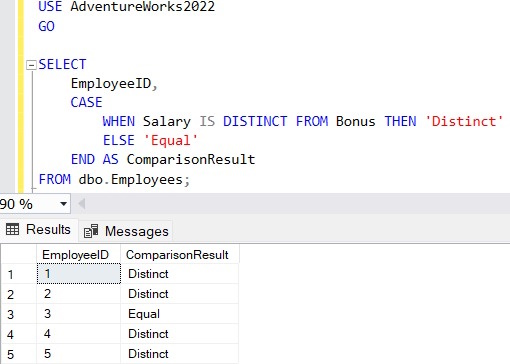This screenshot has height=364, width=510.
Task: Click the Results grid icon on the tab
Action: (x=13, y=230)
